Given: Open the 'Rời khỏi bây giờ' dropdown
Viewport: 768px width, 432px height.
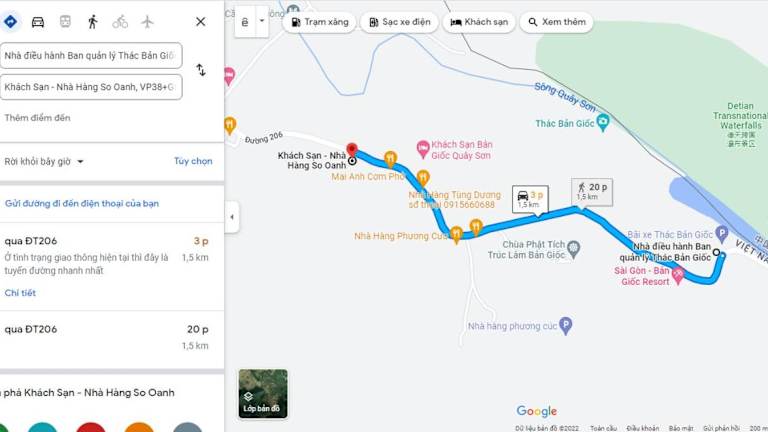Looking at the screenshot, I should pyautogui.click(x=44, y=161).
